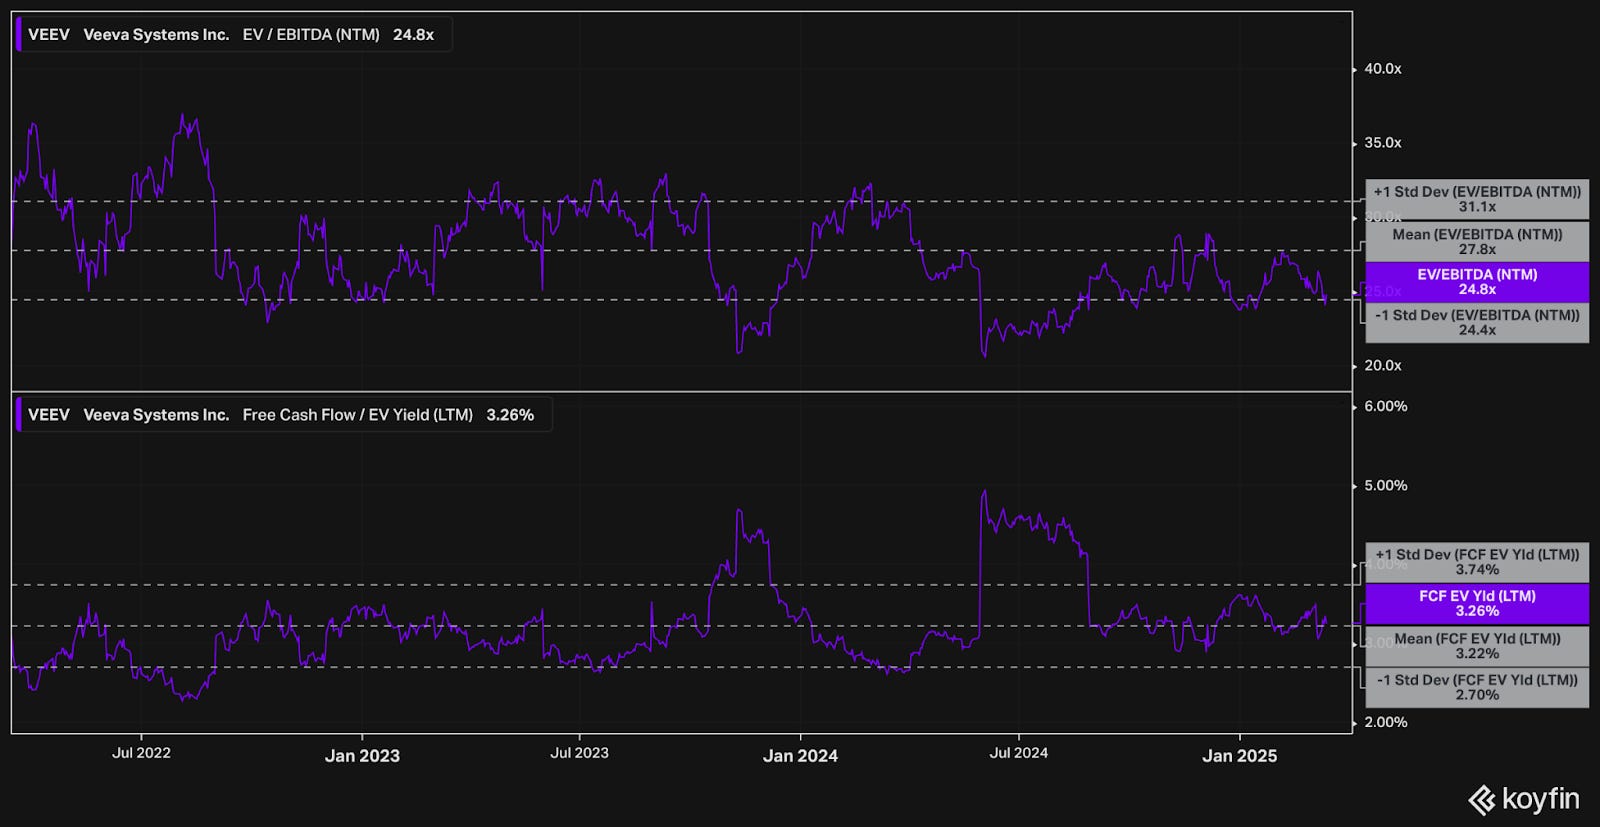Click the Mean (FCF EV Yld (LTM)) 3.22% label

[1477, 646]
